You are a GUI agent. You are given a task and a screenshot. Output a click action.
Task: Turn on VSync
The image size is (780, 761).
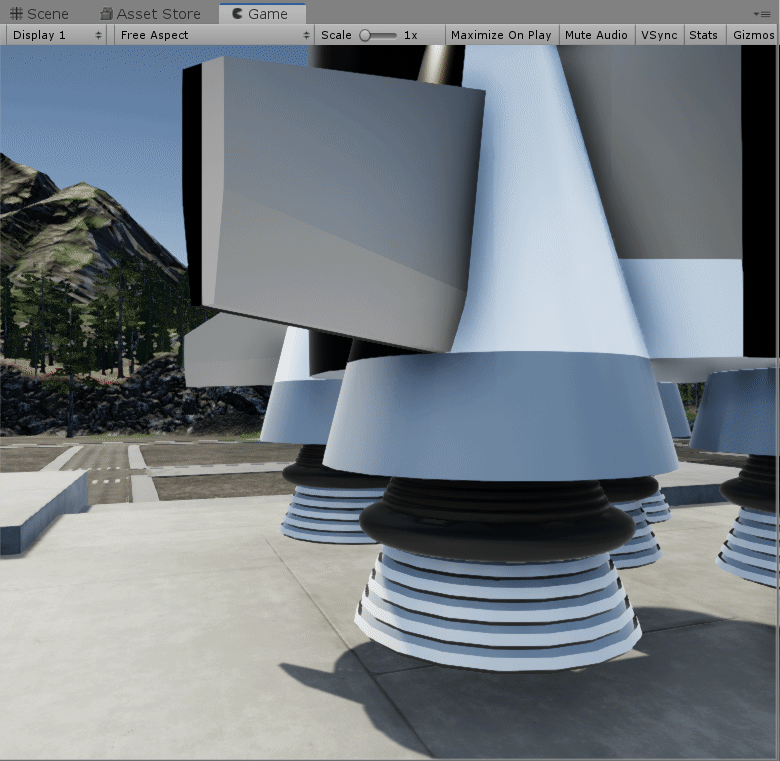pos(659,35)
